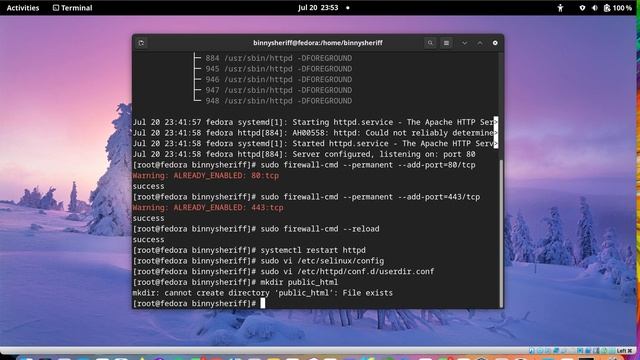Click the command 'systemctl restart httpd'
Viewport: 640px width, 360px height.
[313, 250]
